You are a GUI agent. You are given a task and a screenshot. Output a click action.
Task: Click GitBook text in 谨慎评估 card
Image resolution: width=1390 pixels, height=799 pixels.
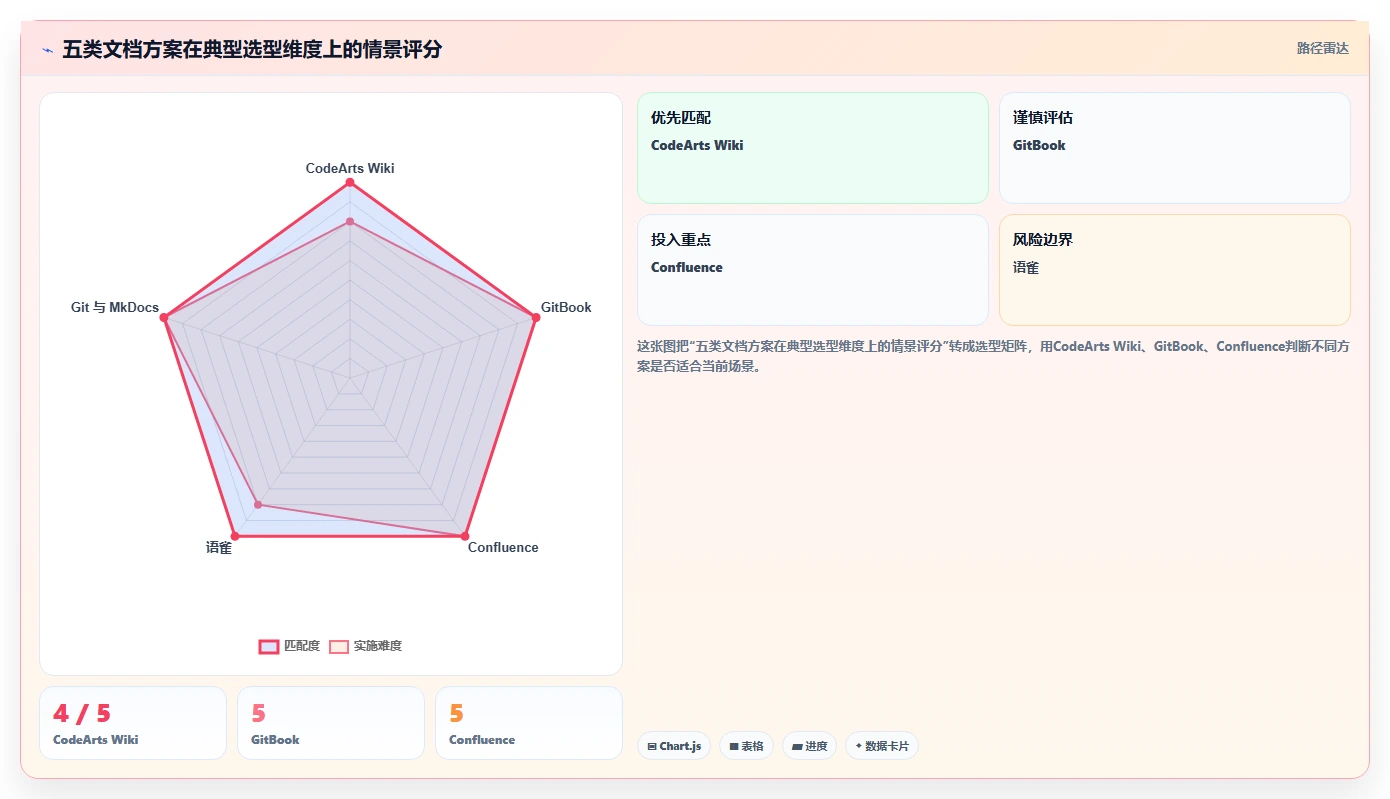pyautogui.click(x=1039, y=145)
